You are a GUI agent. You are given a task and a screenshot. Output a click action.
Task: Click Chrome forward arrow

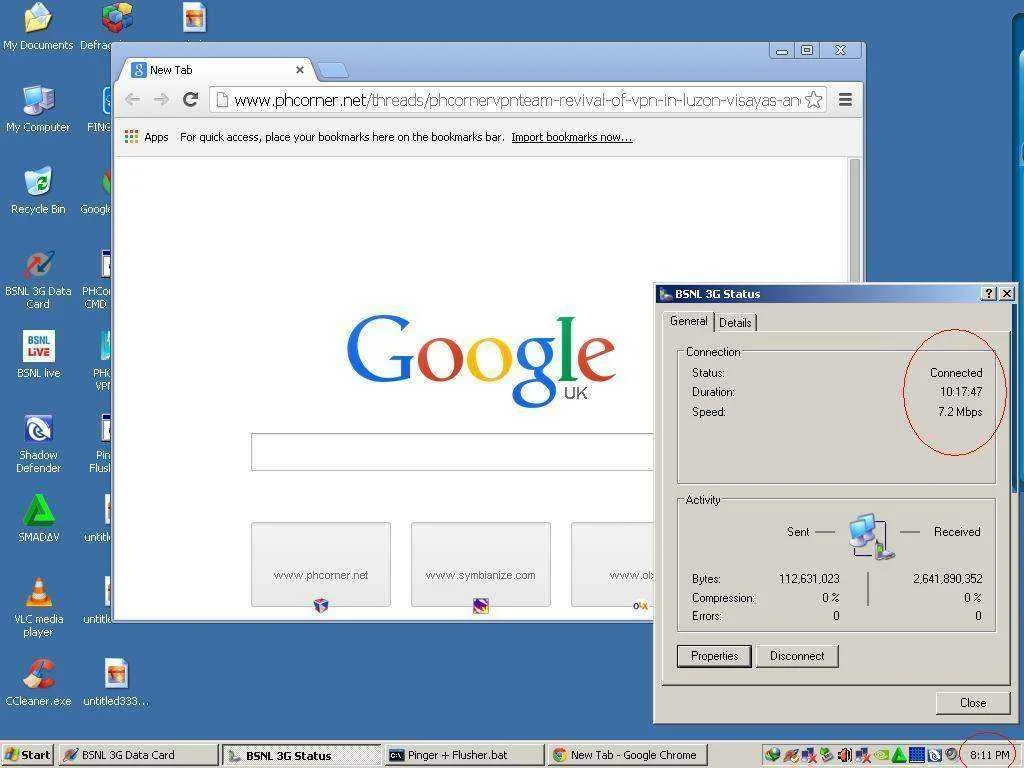tap(161, 100)
